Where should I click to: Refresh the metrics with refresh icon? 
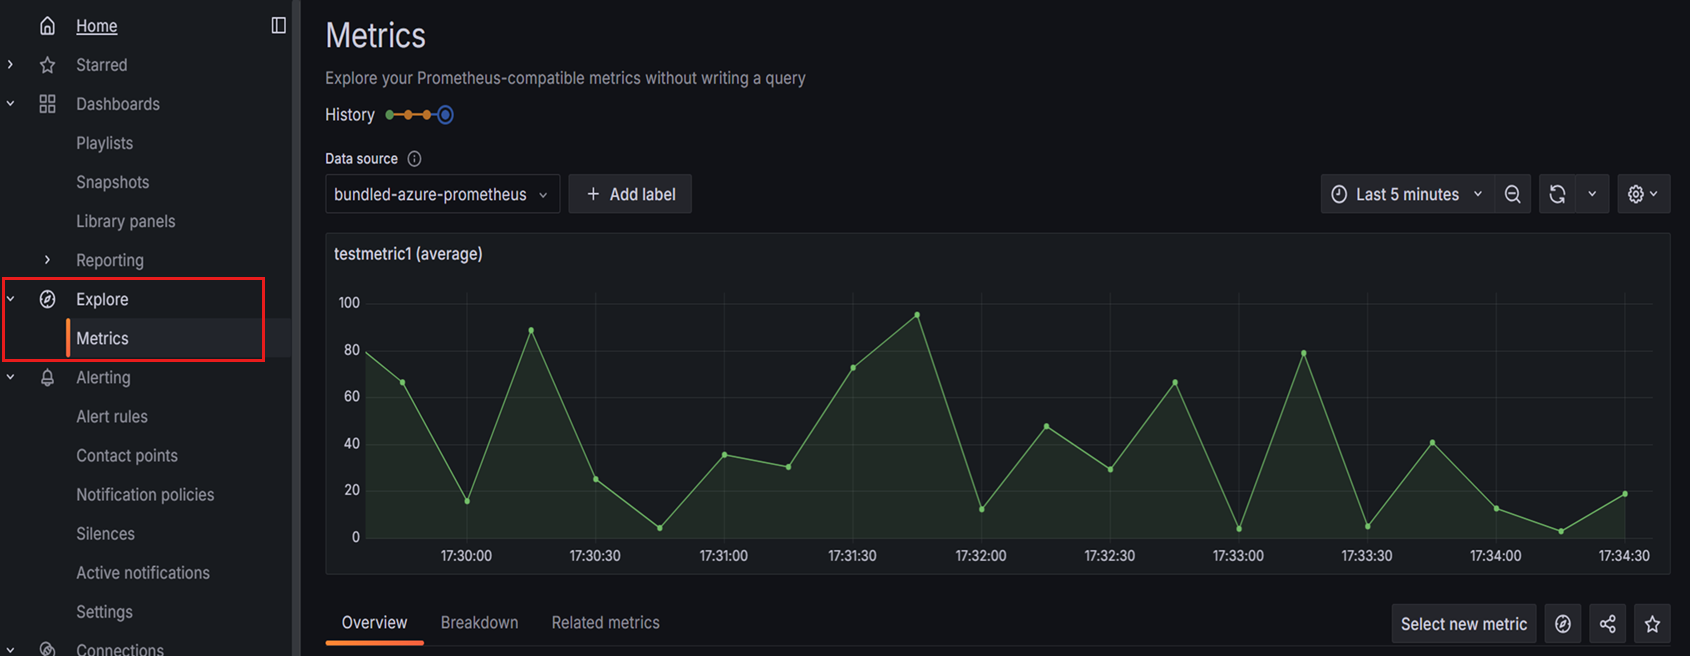pos(1557,194)
